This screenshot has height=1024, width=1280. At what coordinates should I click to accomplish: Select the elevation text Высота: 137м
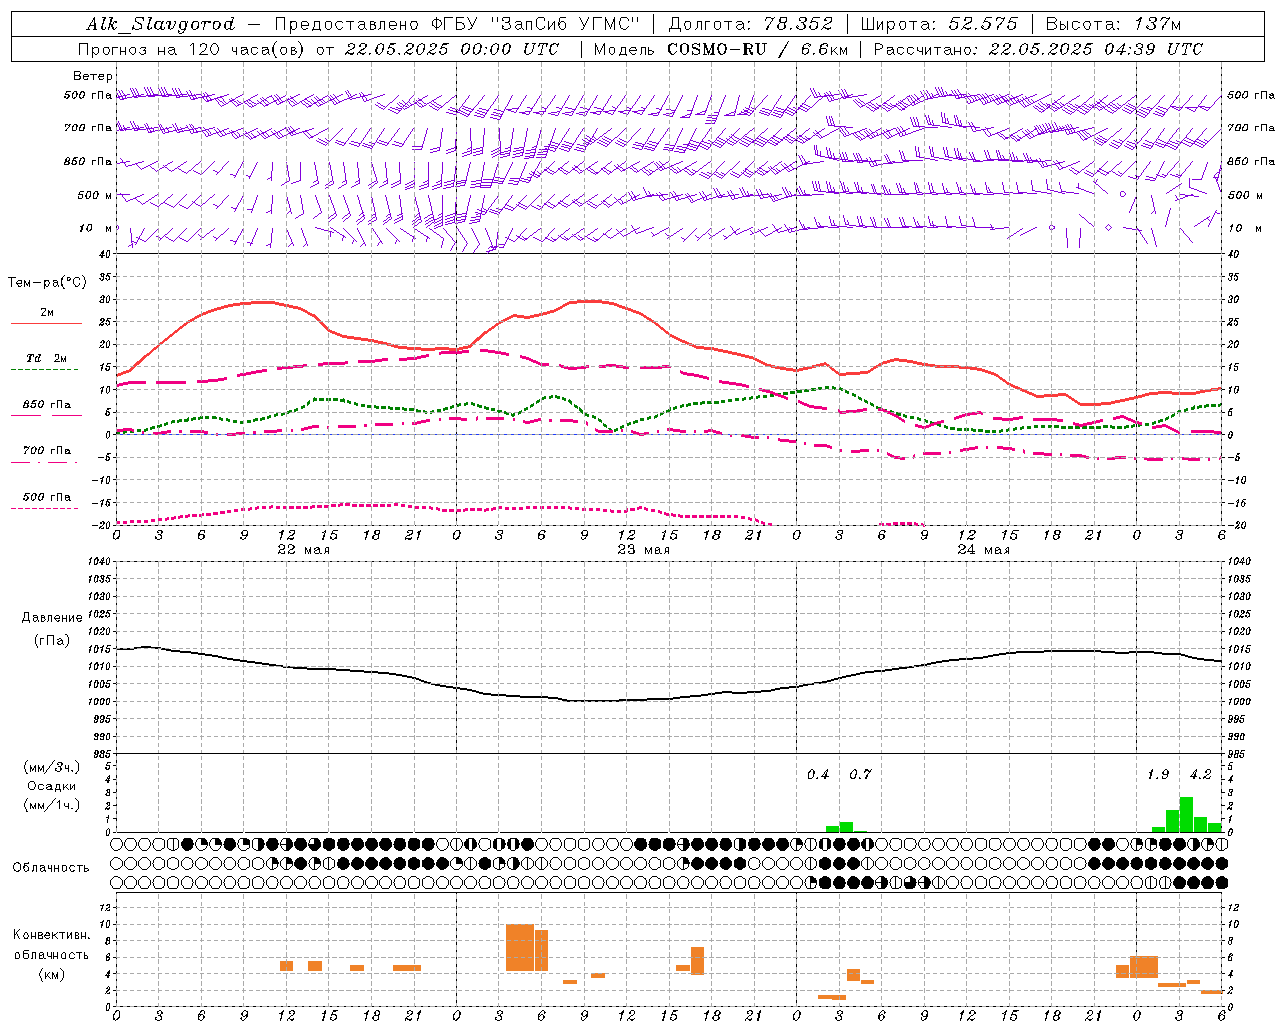click(1113, 24)
